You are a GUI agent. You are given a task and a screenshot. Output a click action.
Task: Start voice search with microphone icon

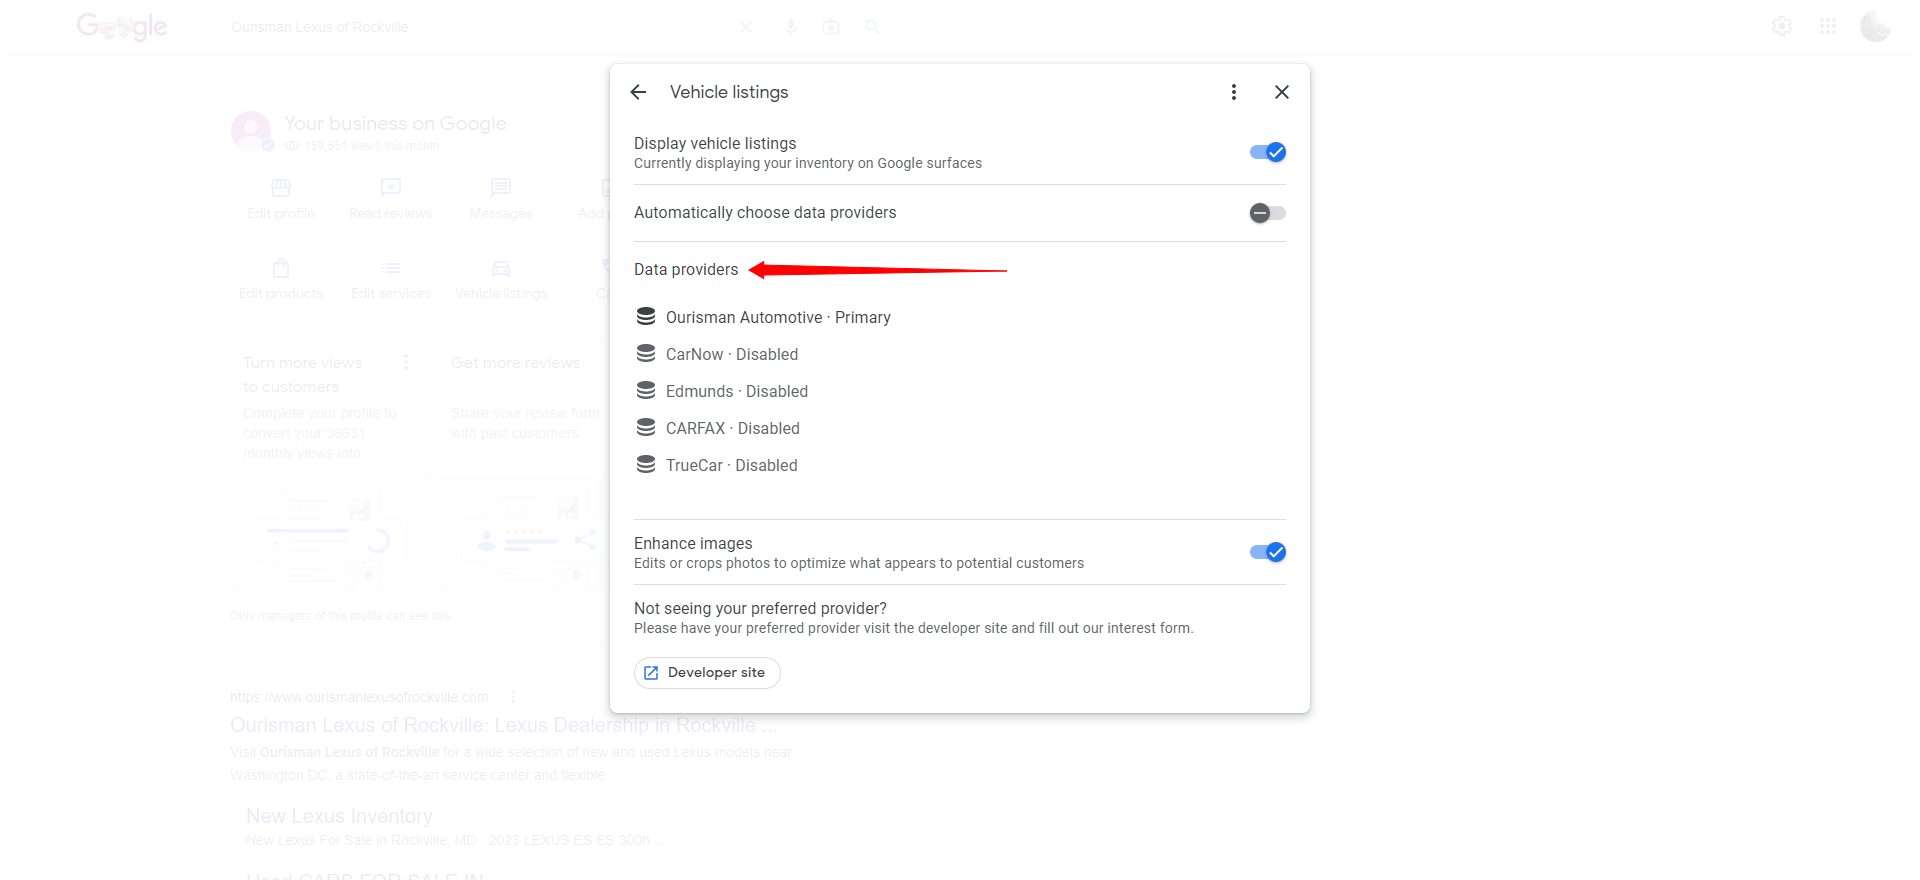pyautogui.click(x=791, y=27)
